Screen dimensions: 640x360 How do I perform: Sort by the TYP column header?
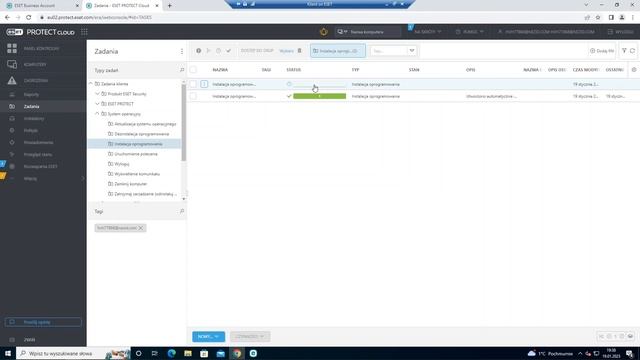click(x=356, y=70)
